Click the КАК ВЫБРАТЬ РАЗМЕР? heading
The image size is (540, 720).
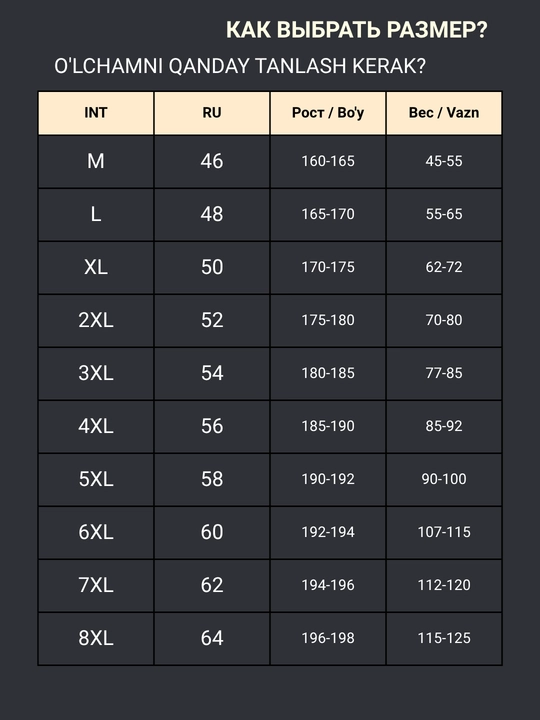click(x=356, y=30)
